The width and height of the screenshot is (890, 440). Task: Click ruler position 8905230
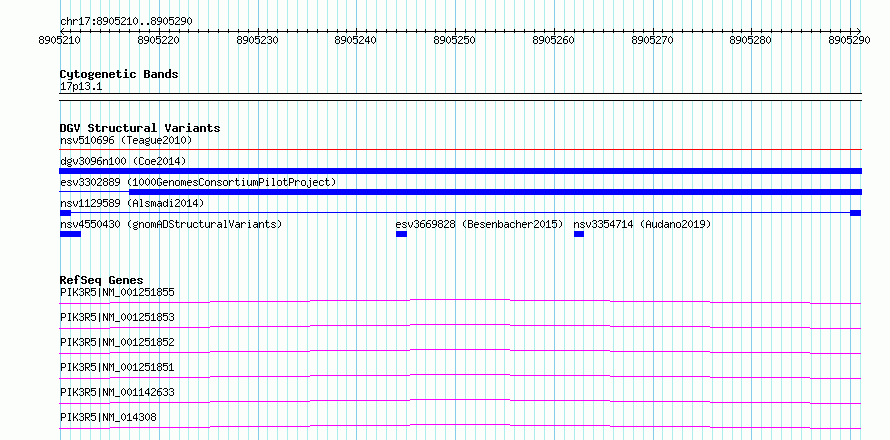point(258,40)
